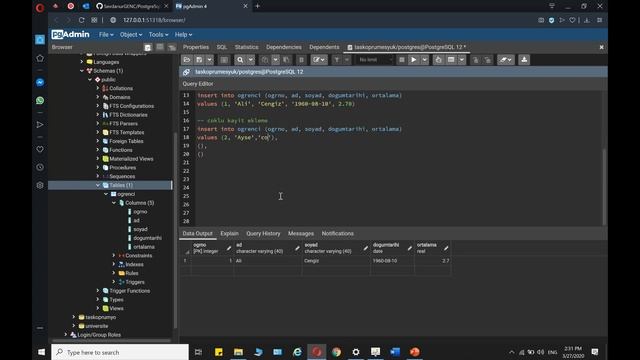Open the Notifications tab
This screenshot has height=360, width=640.
(338, 233)
